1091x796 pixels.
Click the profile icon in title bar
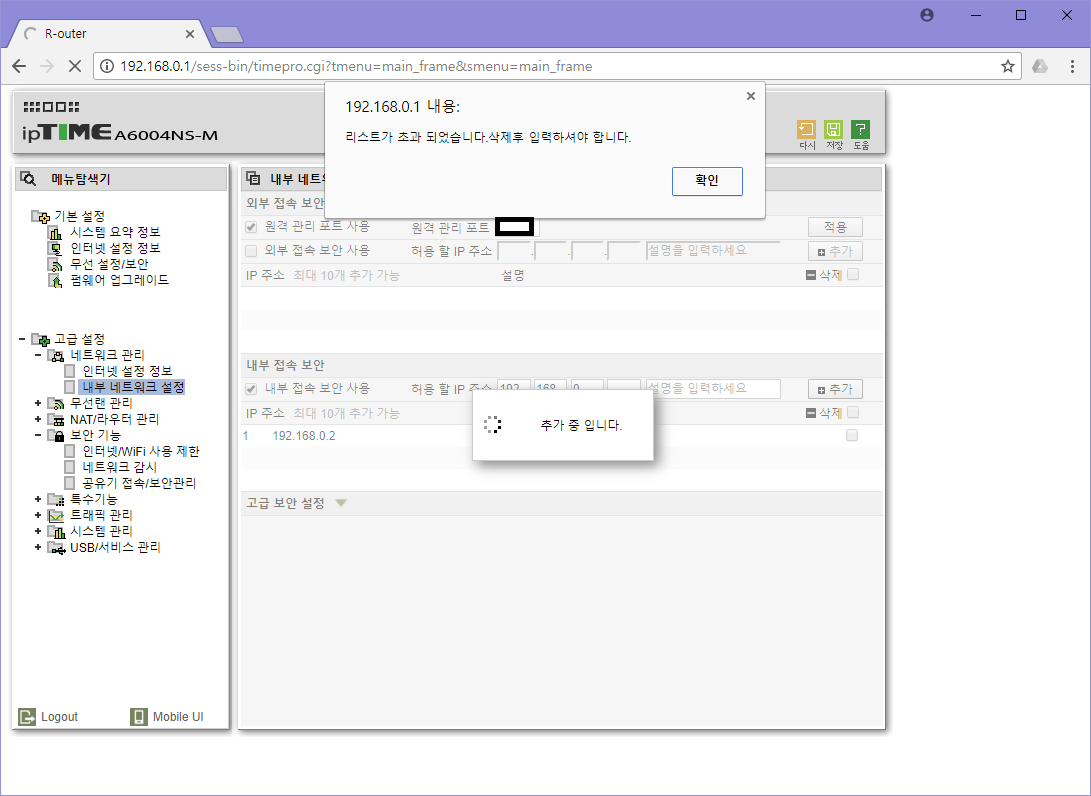[927, 15]
